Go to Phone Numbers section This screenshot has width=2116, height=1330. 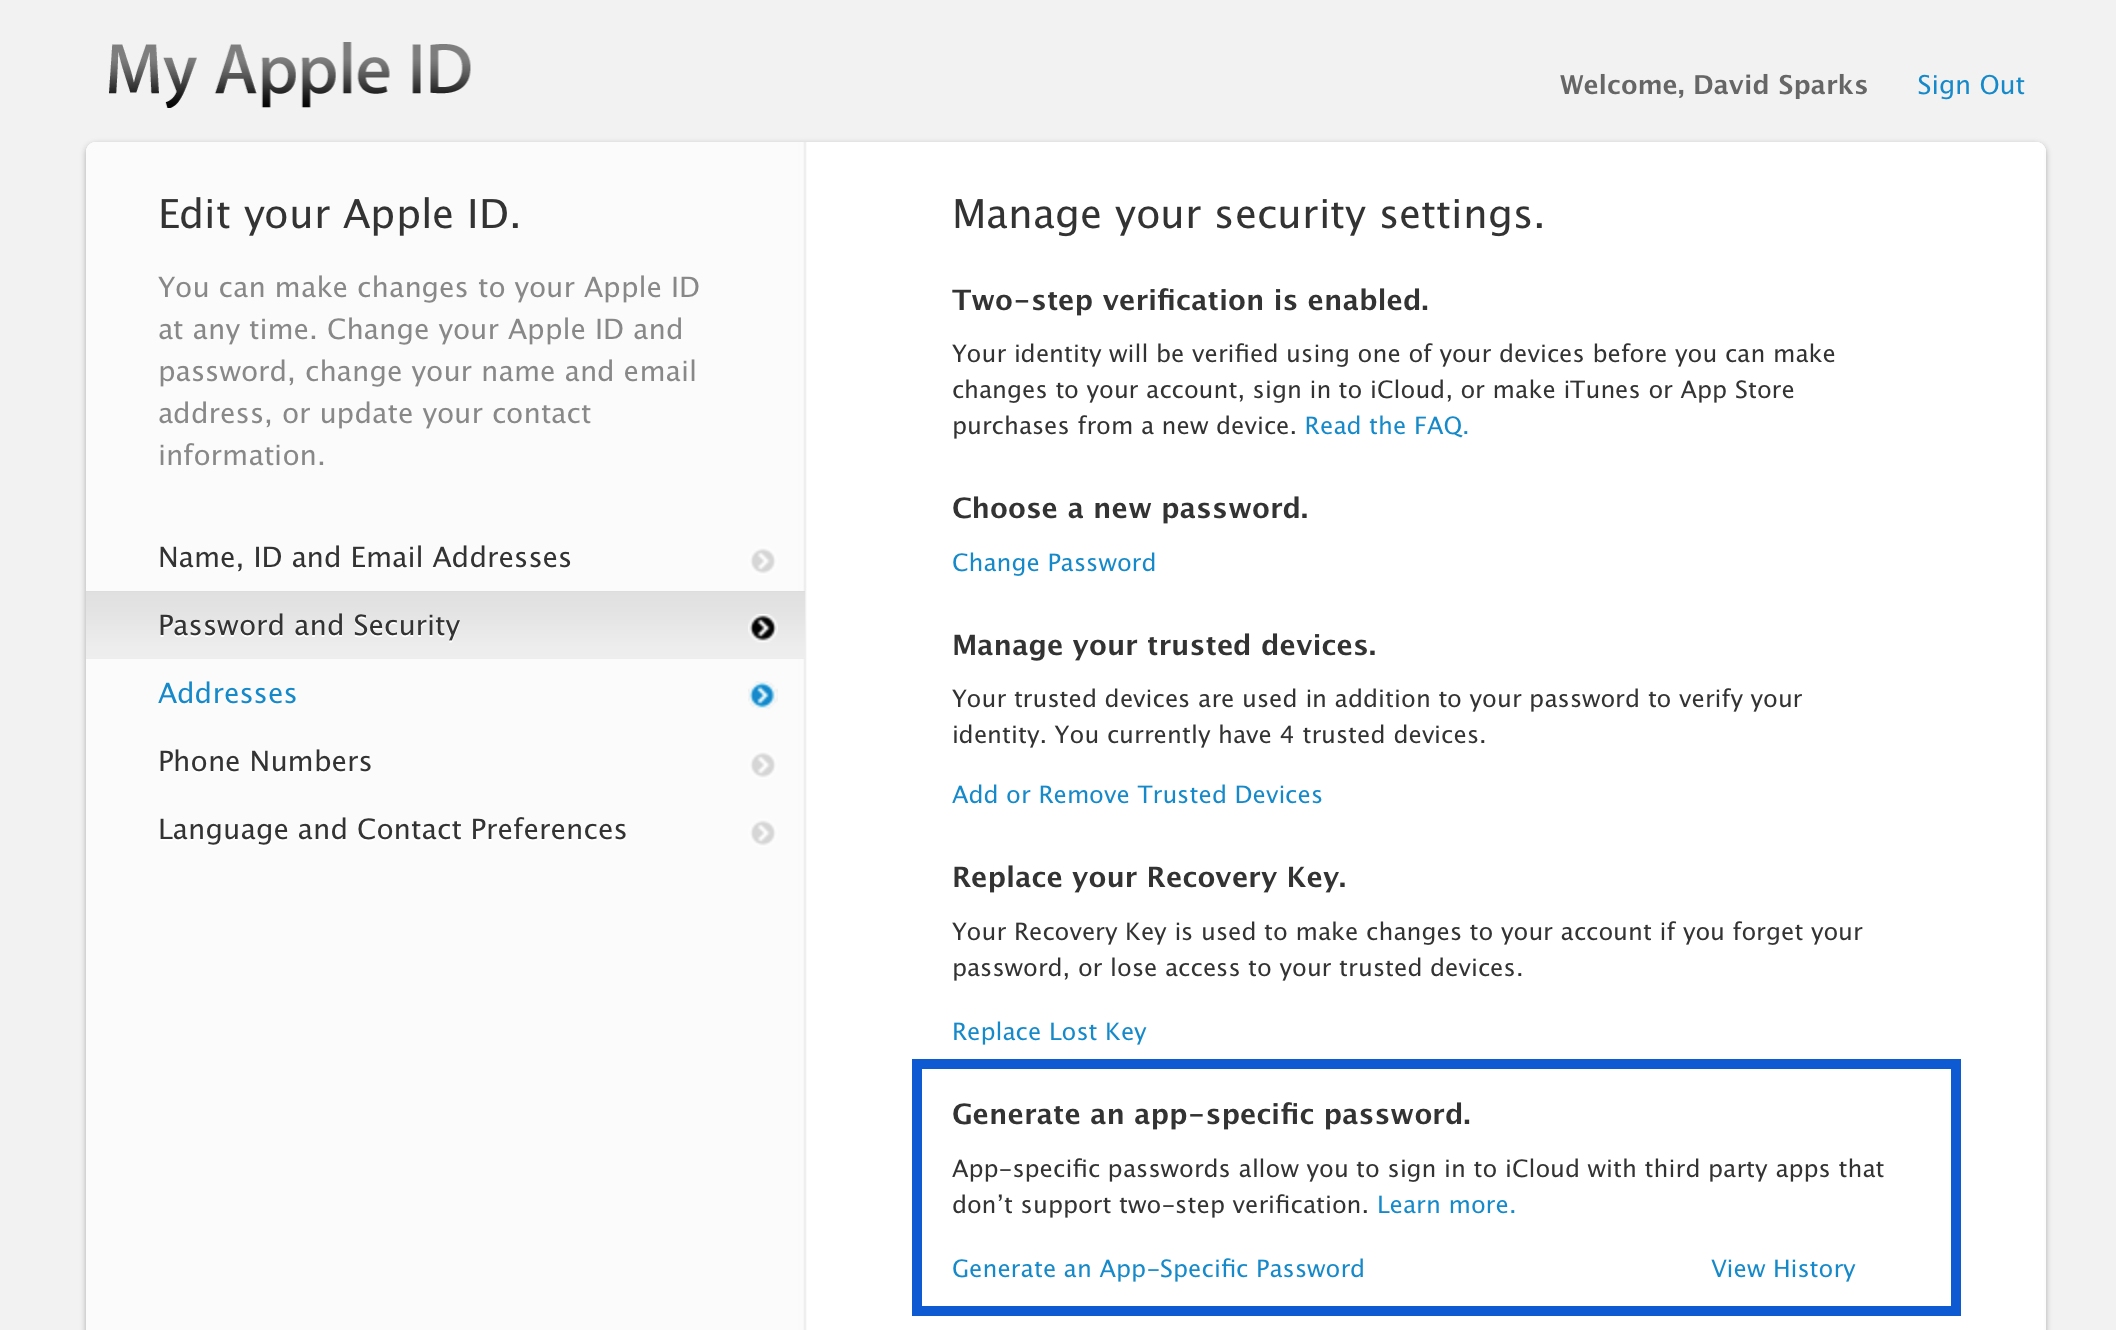click(445, 761)
